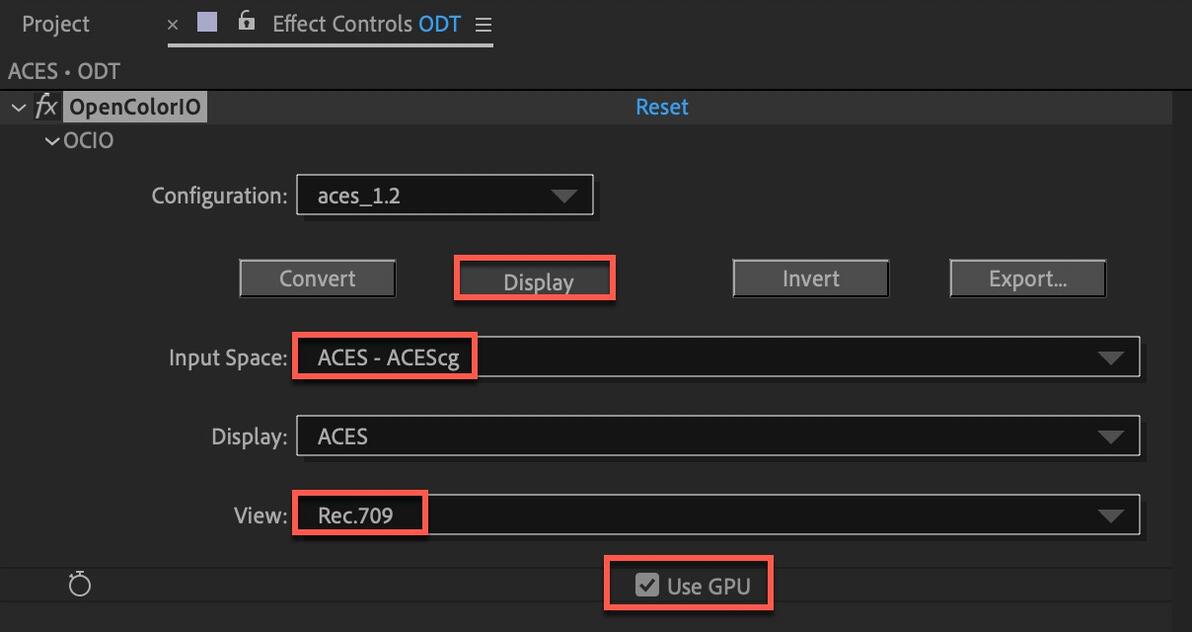The height and width of the screenshot is (632, 1192).
Task: Open the View Rec.709 dropdown
Action: [x=717, y=515]
